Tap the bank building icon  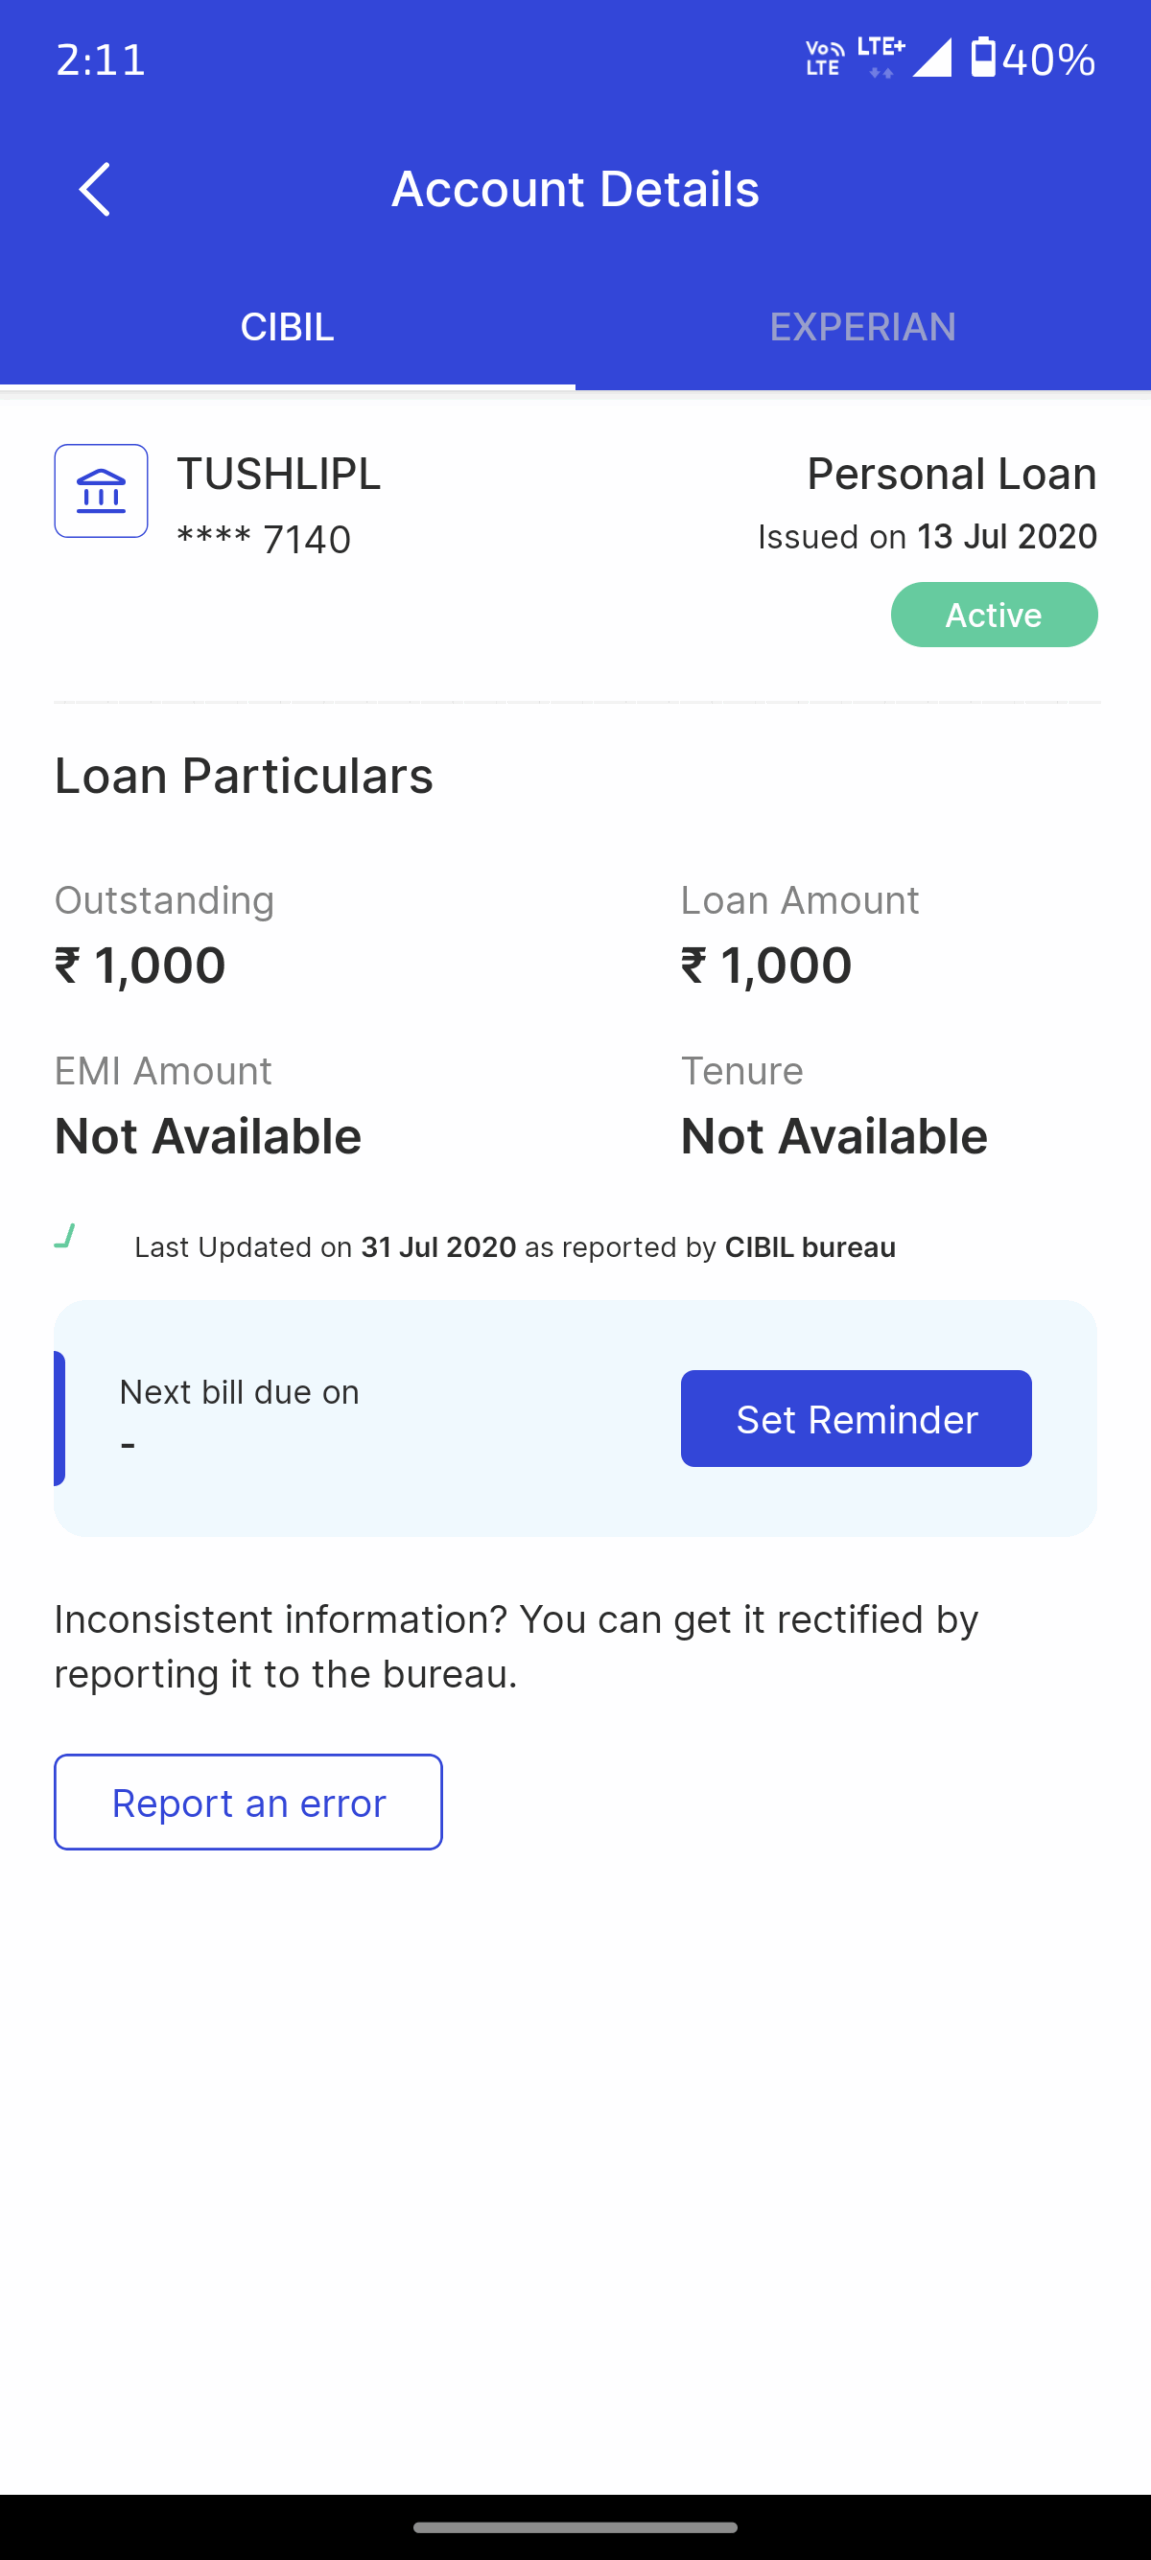coord(101,491)
